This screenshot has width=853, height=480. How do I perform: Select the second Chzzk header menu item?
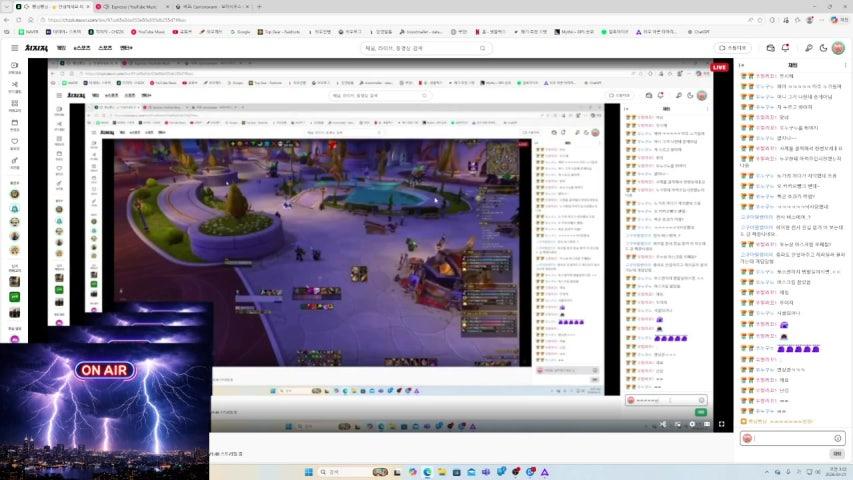pyautogui.click(x=82, y=48)
